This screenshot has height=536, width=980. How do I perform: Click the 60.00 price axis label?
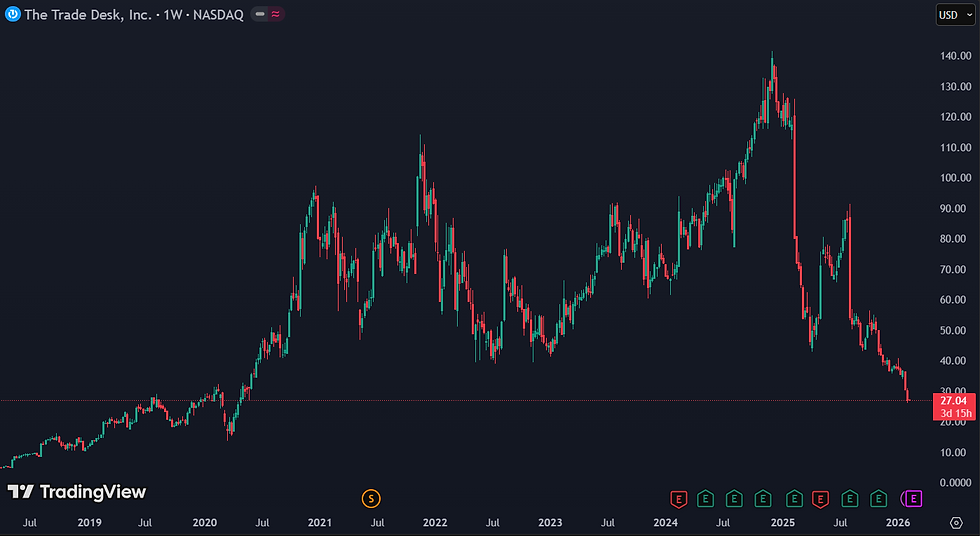click(x=953, y=299)
